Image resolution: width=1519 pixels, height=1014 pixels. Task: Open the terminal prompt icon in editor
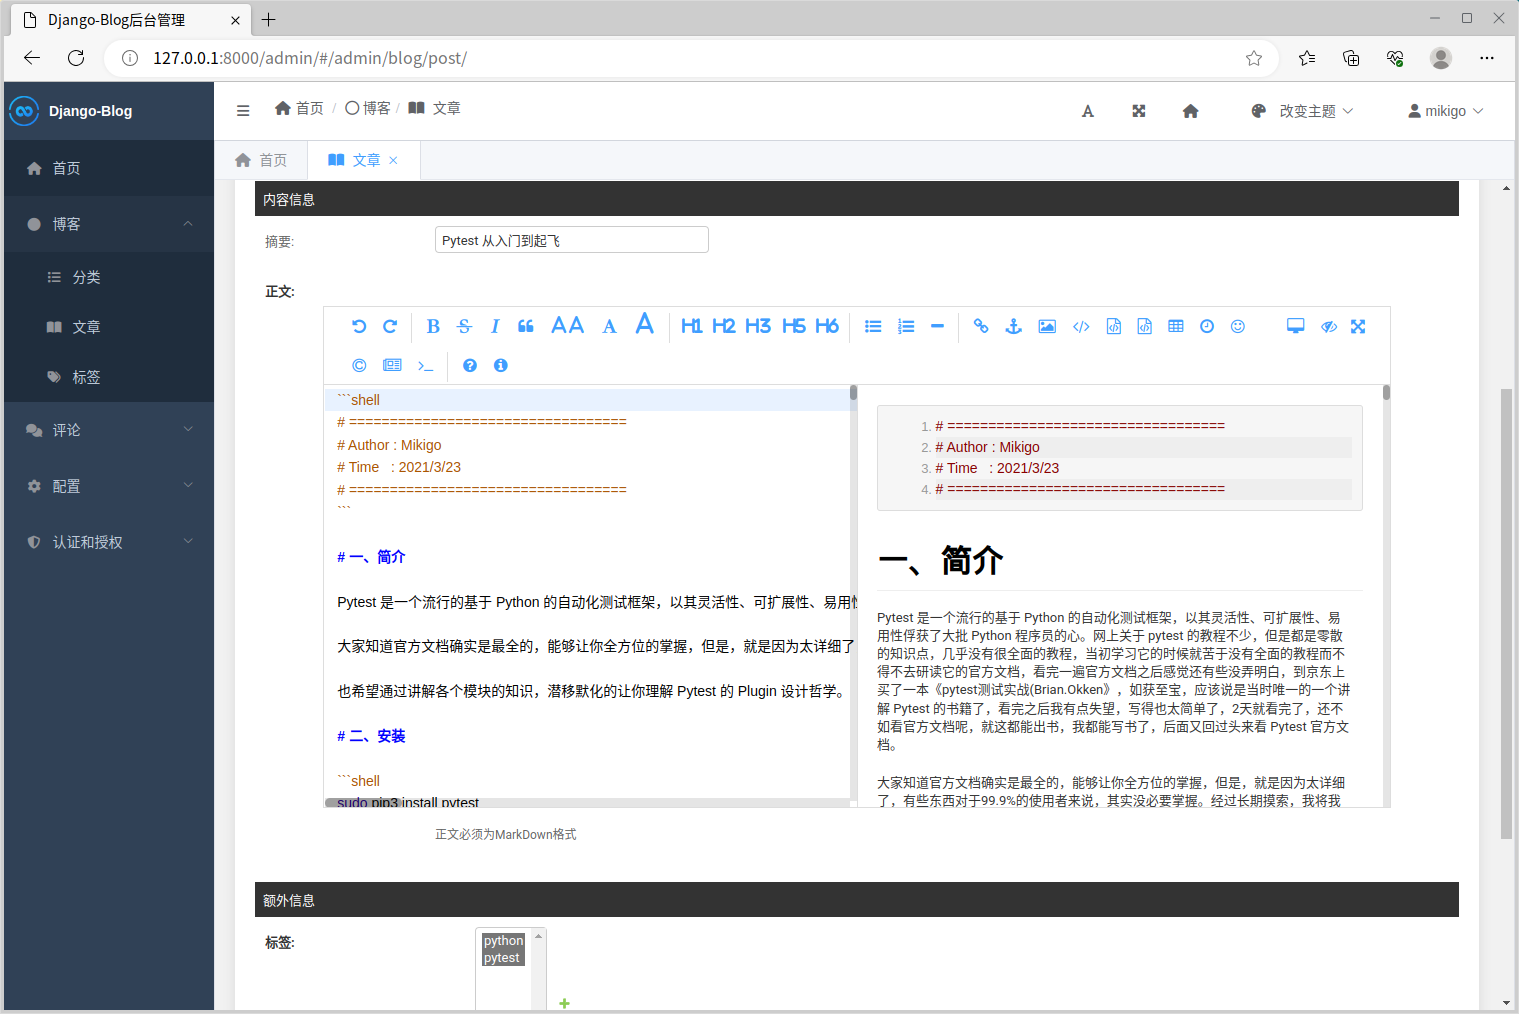[426, 365]
